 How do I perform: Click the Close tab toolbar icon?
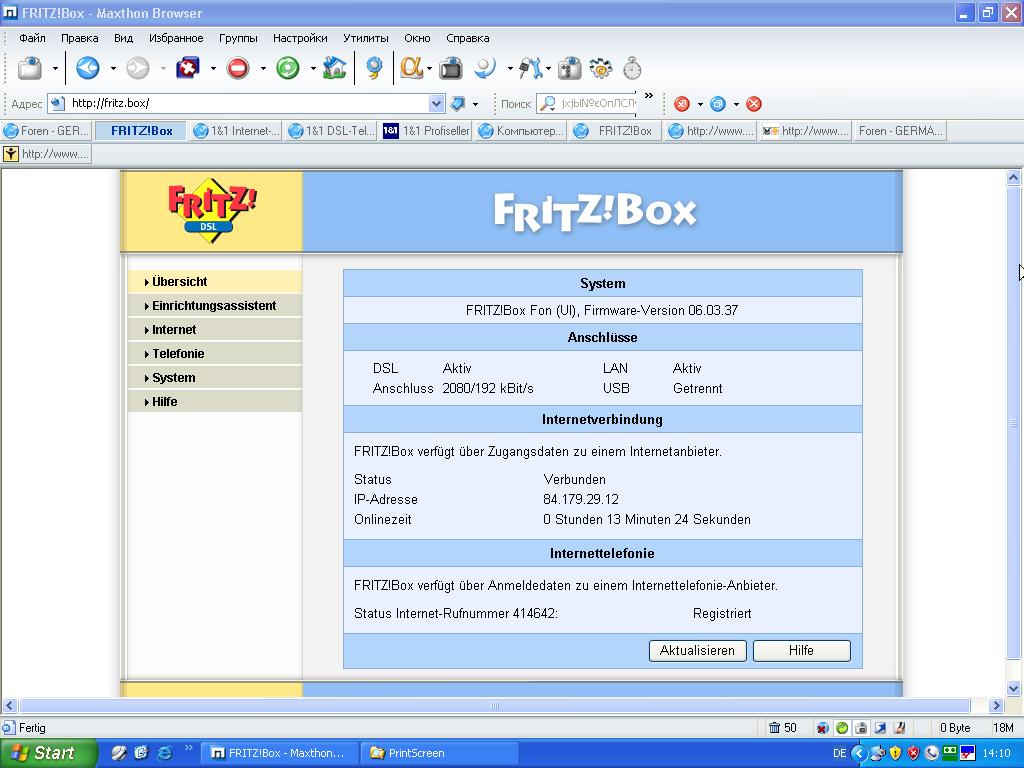point(188,68)
